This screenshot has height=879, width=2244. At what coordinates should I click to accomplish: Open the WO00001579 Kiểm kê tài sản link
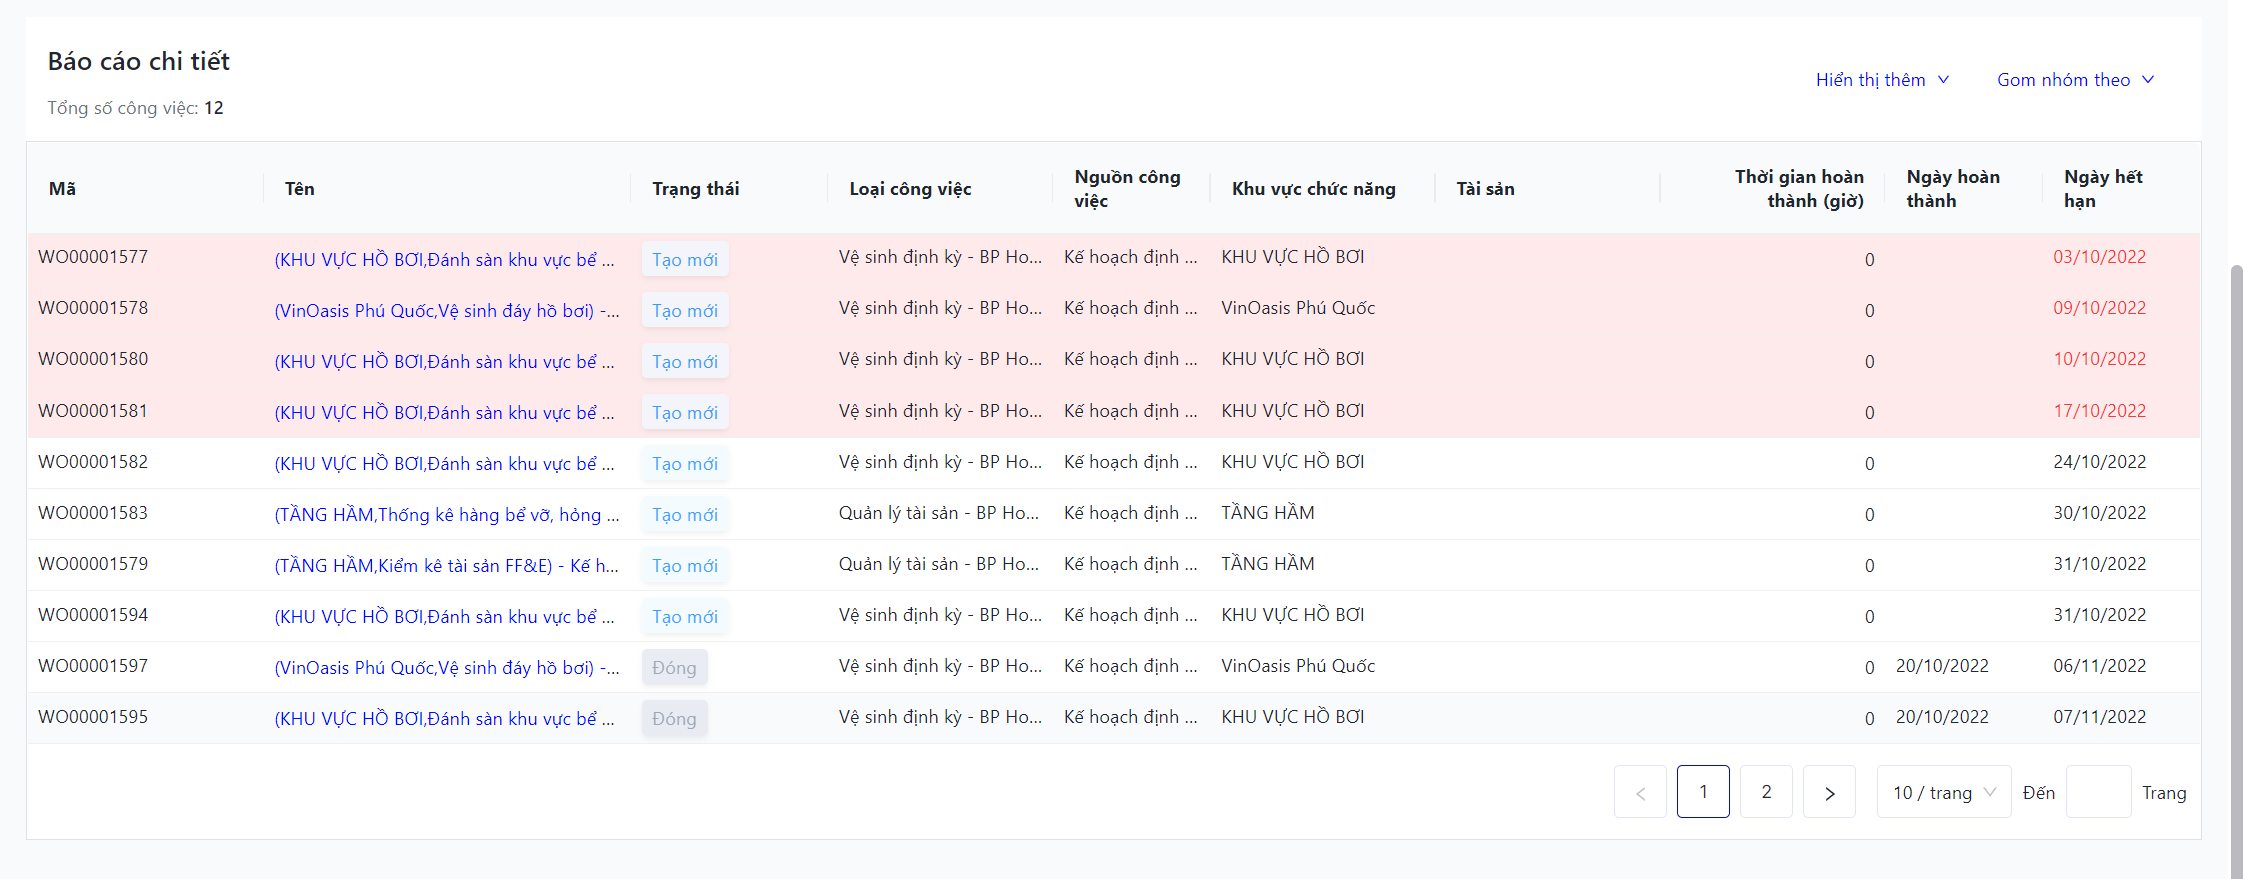tap(446, 566)
